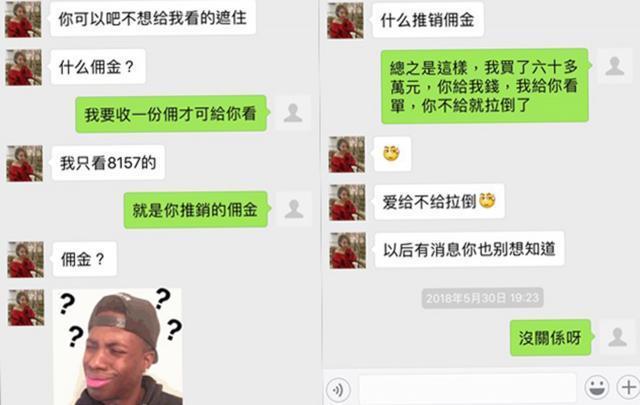The height and width of the screenshot is (405, 640).
Task: Select the 爱给不给拉倒 message bubble
Action: (439, 202)
